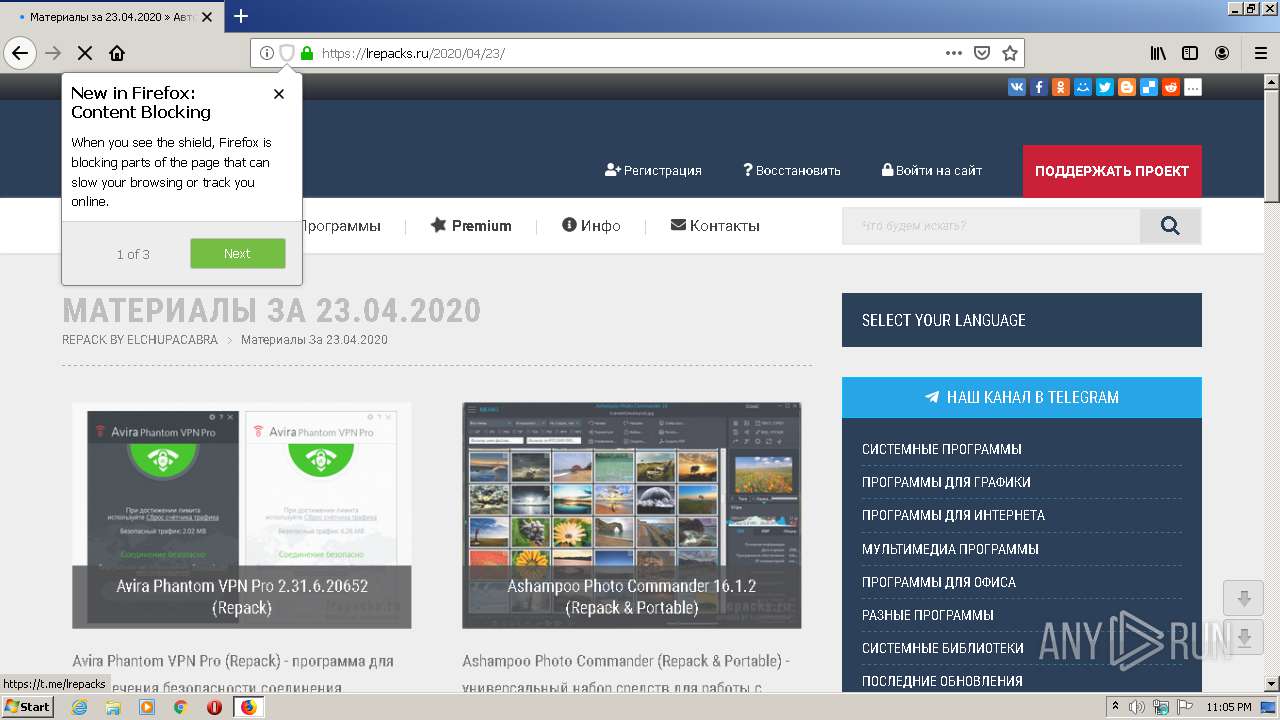Open ПРОГРАММЫ ДЛЯ ИНТЕРНЕТА category
Screen dimensions: 1280x720
(x=953, y=515)
